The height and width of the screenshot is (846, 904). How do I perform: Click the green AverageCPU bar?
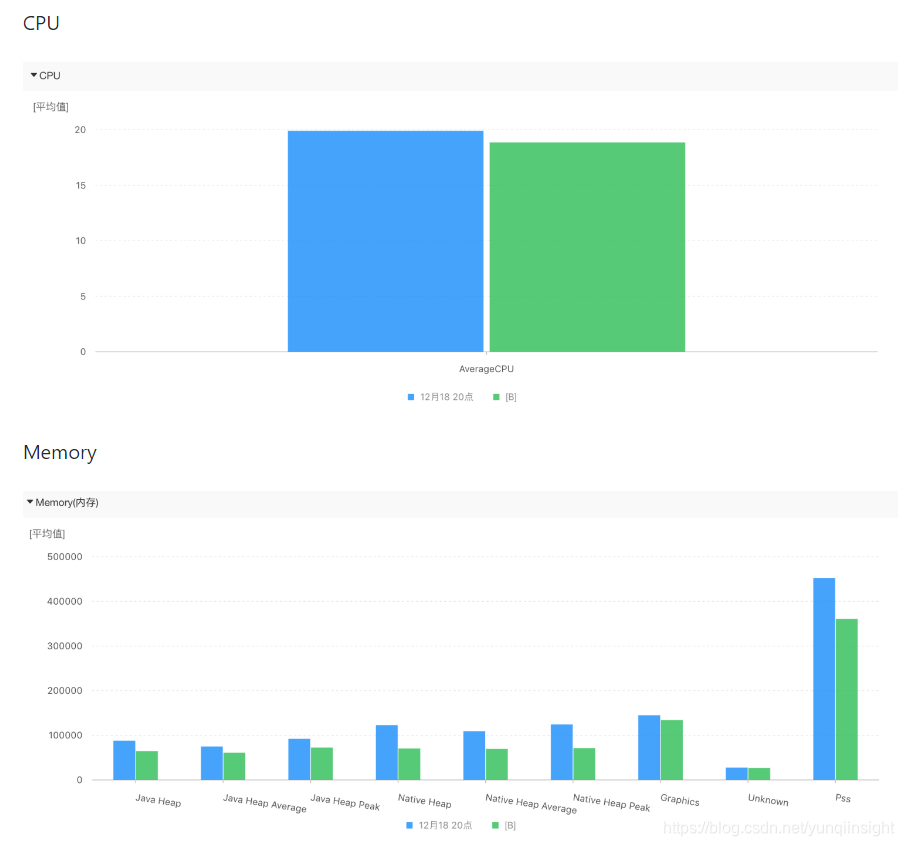[x=587, y=247]
